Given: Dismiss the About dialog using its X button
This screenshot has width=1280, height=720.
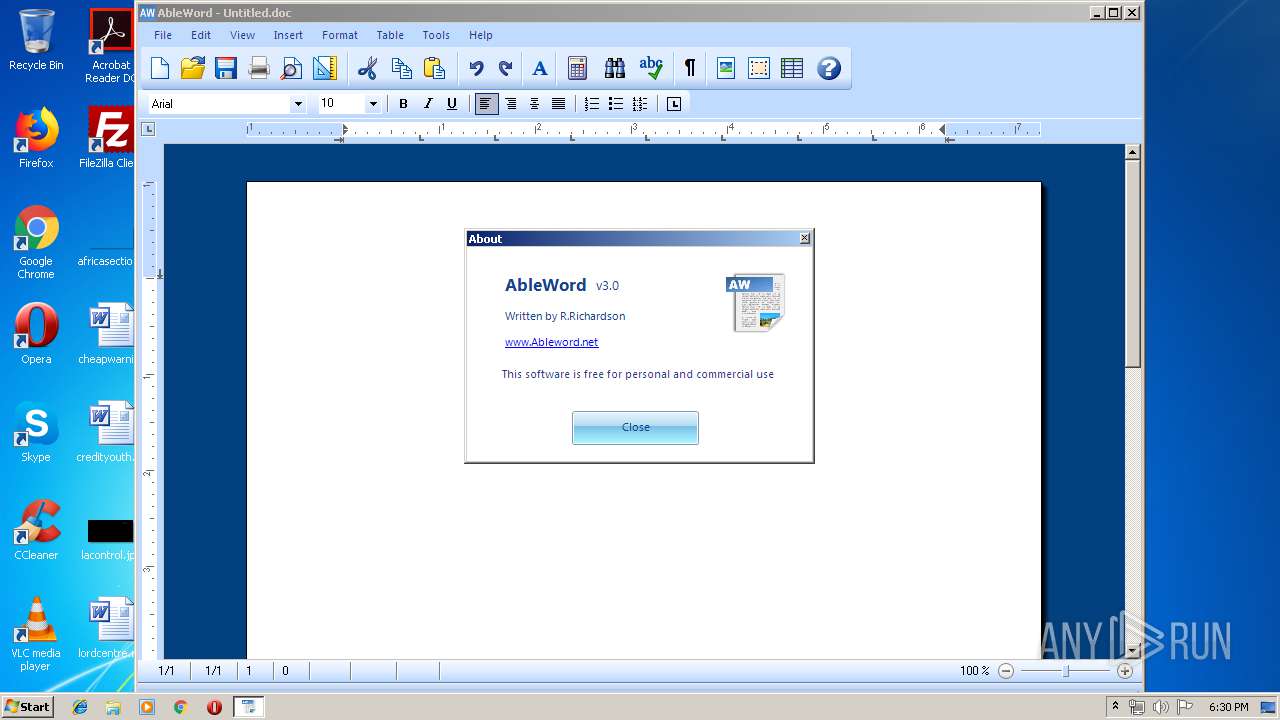Looking at the screenshot, I should [x=805, y=238].
